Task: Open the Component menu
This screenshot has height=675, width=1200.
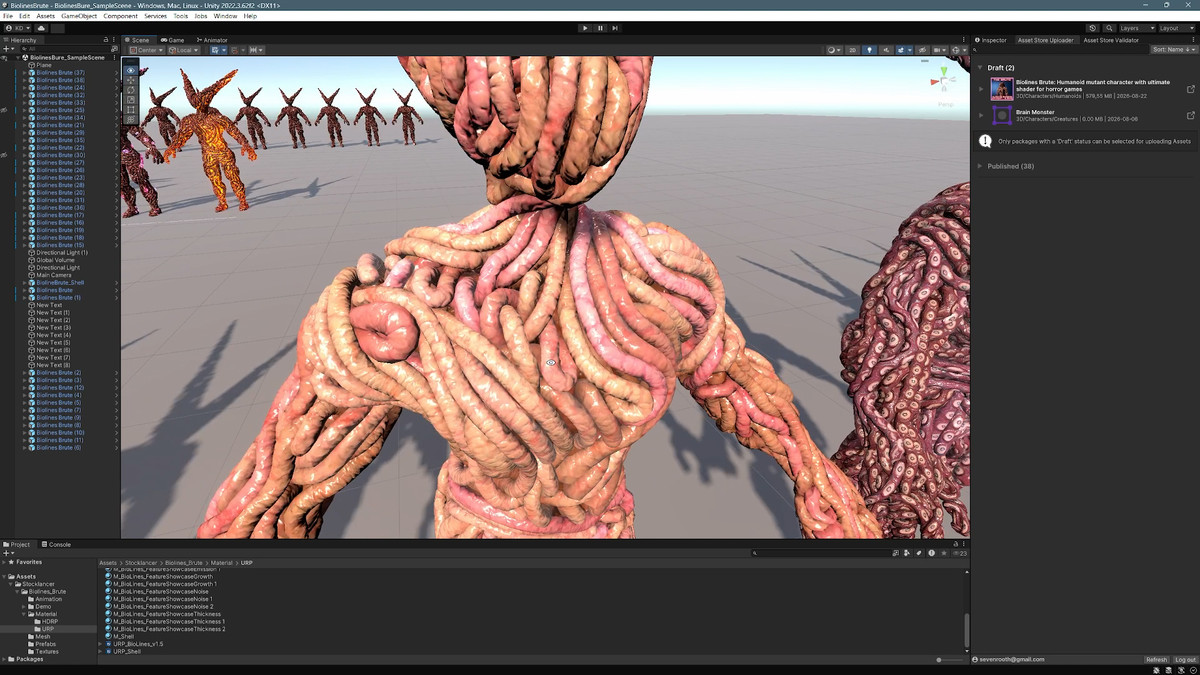Action: [x=121, y=16]
